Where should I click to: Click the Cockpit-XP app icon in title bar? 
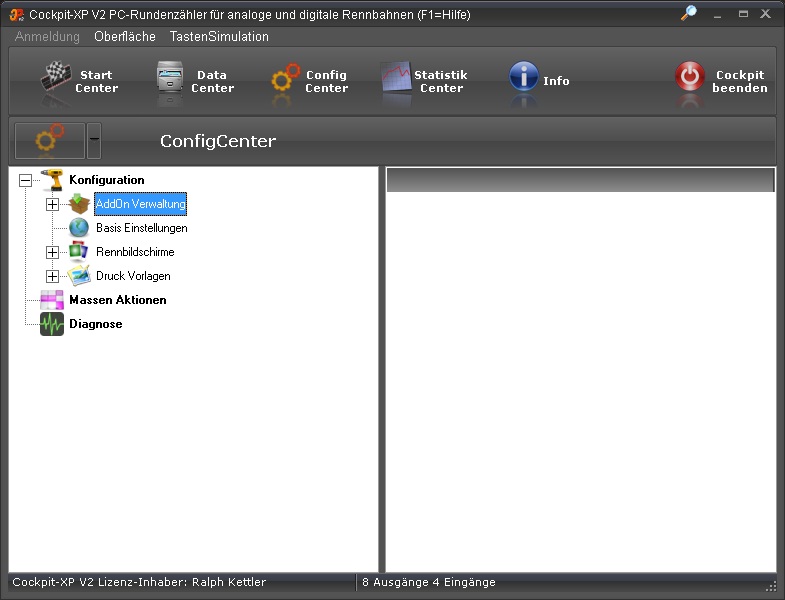point(17,15)
